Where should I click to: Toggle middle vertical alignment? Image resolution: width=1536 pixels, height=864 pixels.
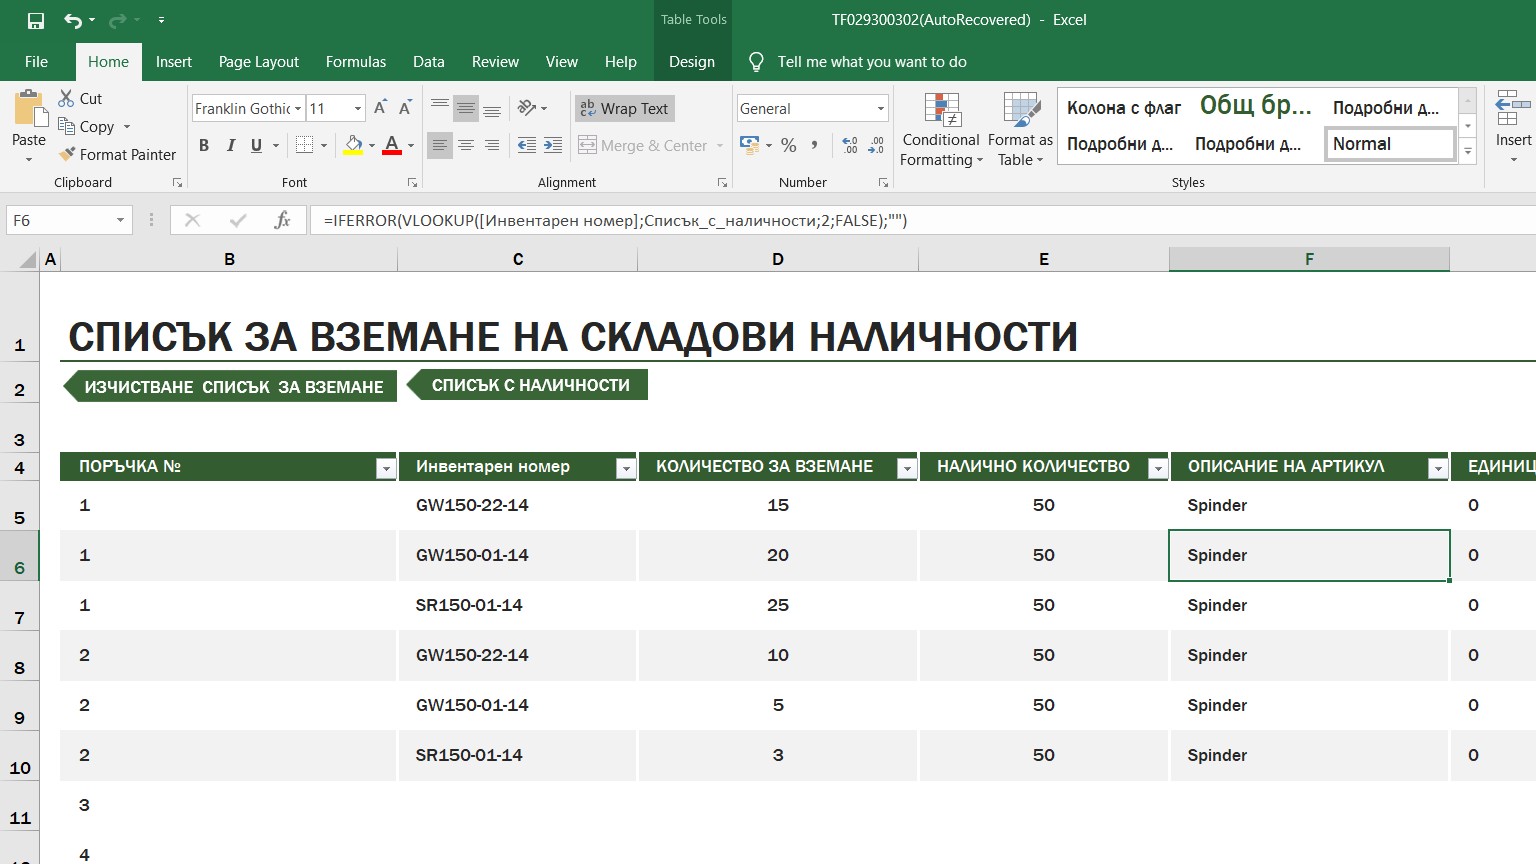[466, 108]
